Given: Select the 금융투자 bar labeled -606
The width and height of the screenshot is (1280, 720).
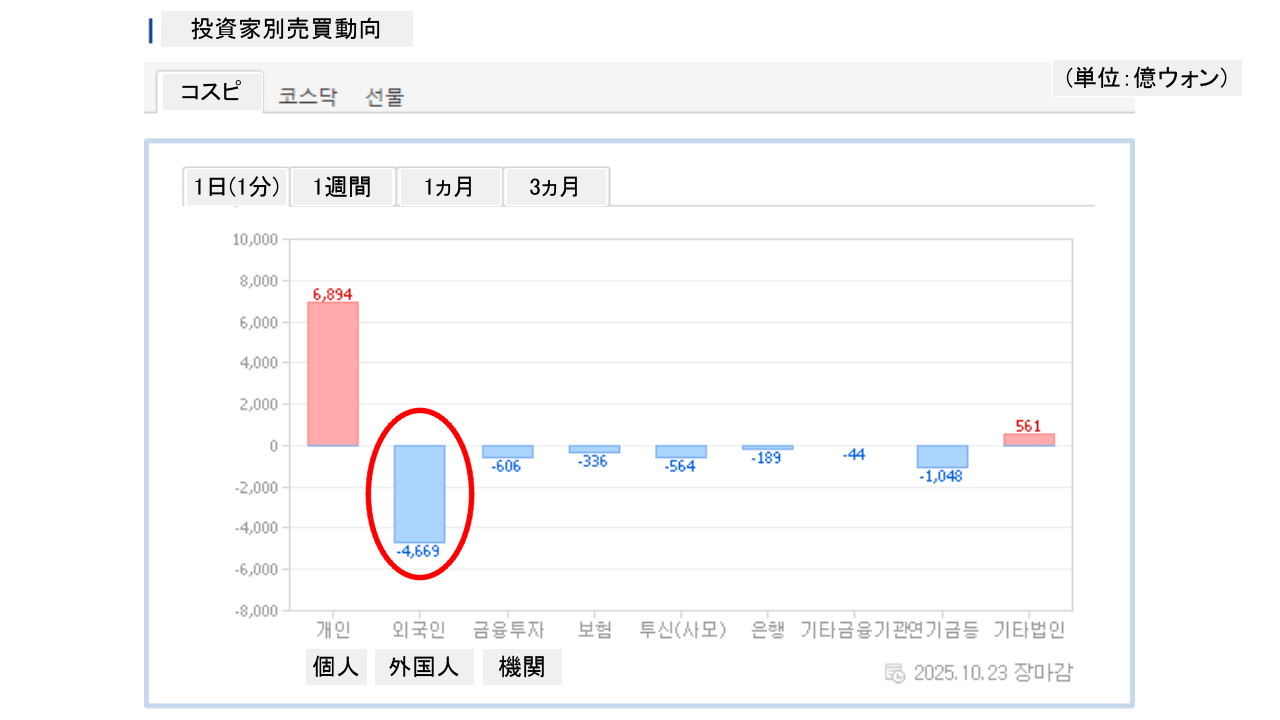Looking at the screenshot, I should (x=507, y=452).
